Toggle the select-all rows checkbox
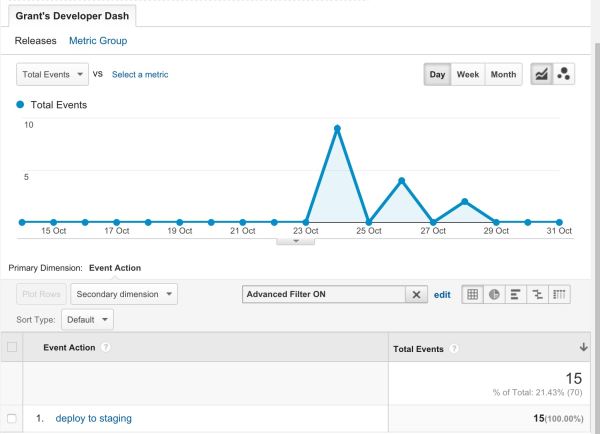The image size is (600, 434). tap(12, 347)
